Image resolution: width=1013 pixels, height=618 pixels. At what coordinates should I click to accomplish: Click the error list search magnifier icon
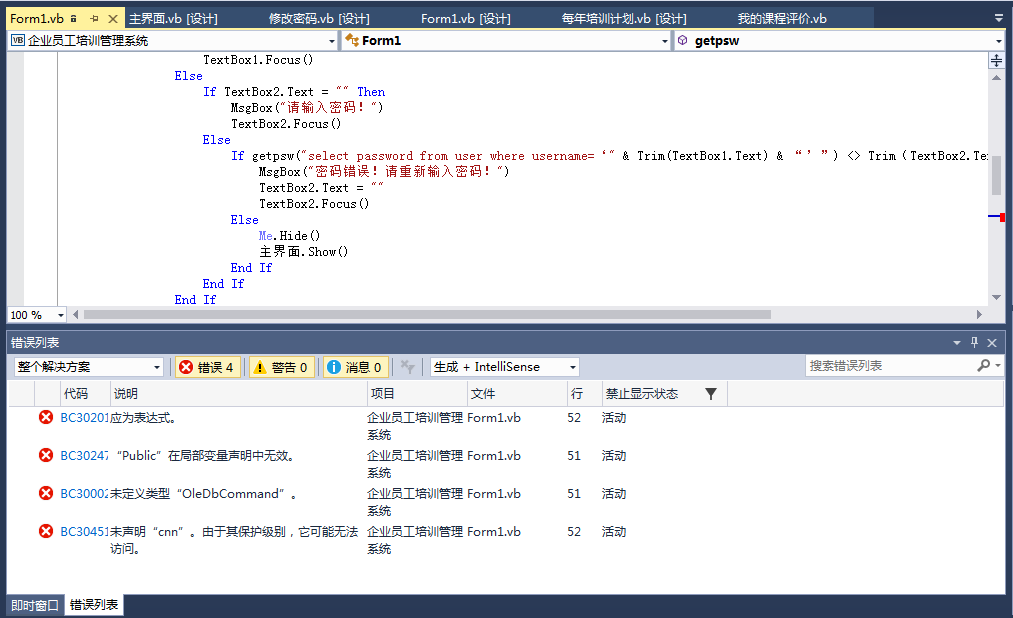983,366
